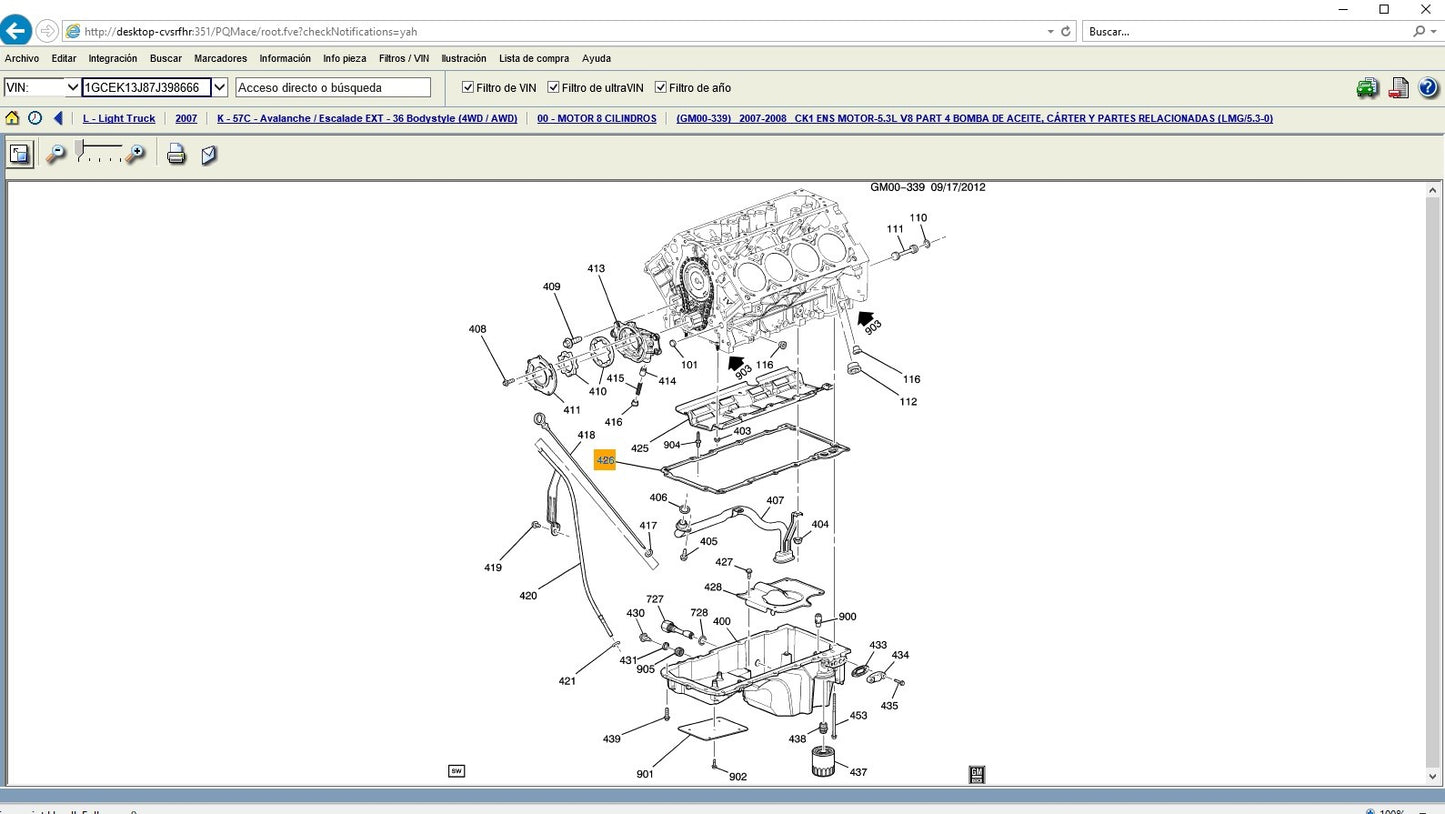Screen dimensions: 1445x814
Task: Click the blue back arrow icon
Action: point(58,118)
